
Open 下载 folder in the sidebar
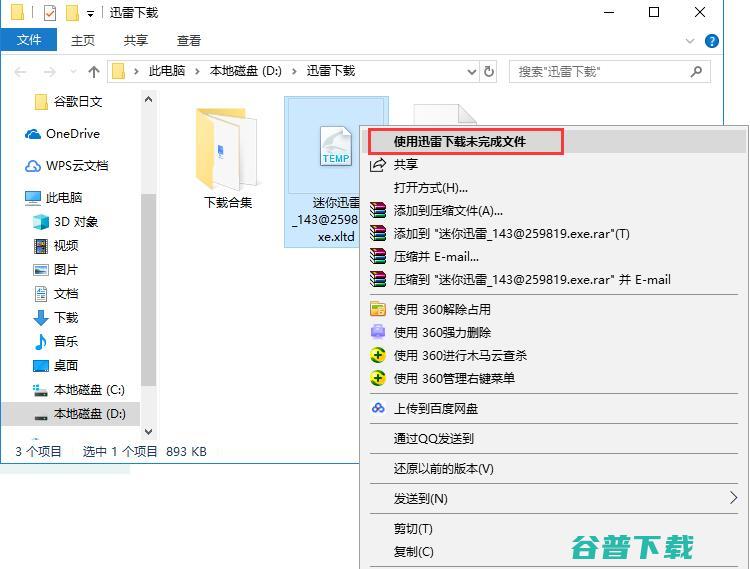click(x=55, y=317)
